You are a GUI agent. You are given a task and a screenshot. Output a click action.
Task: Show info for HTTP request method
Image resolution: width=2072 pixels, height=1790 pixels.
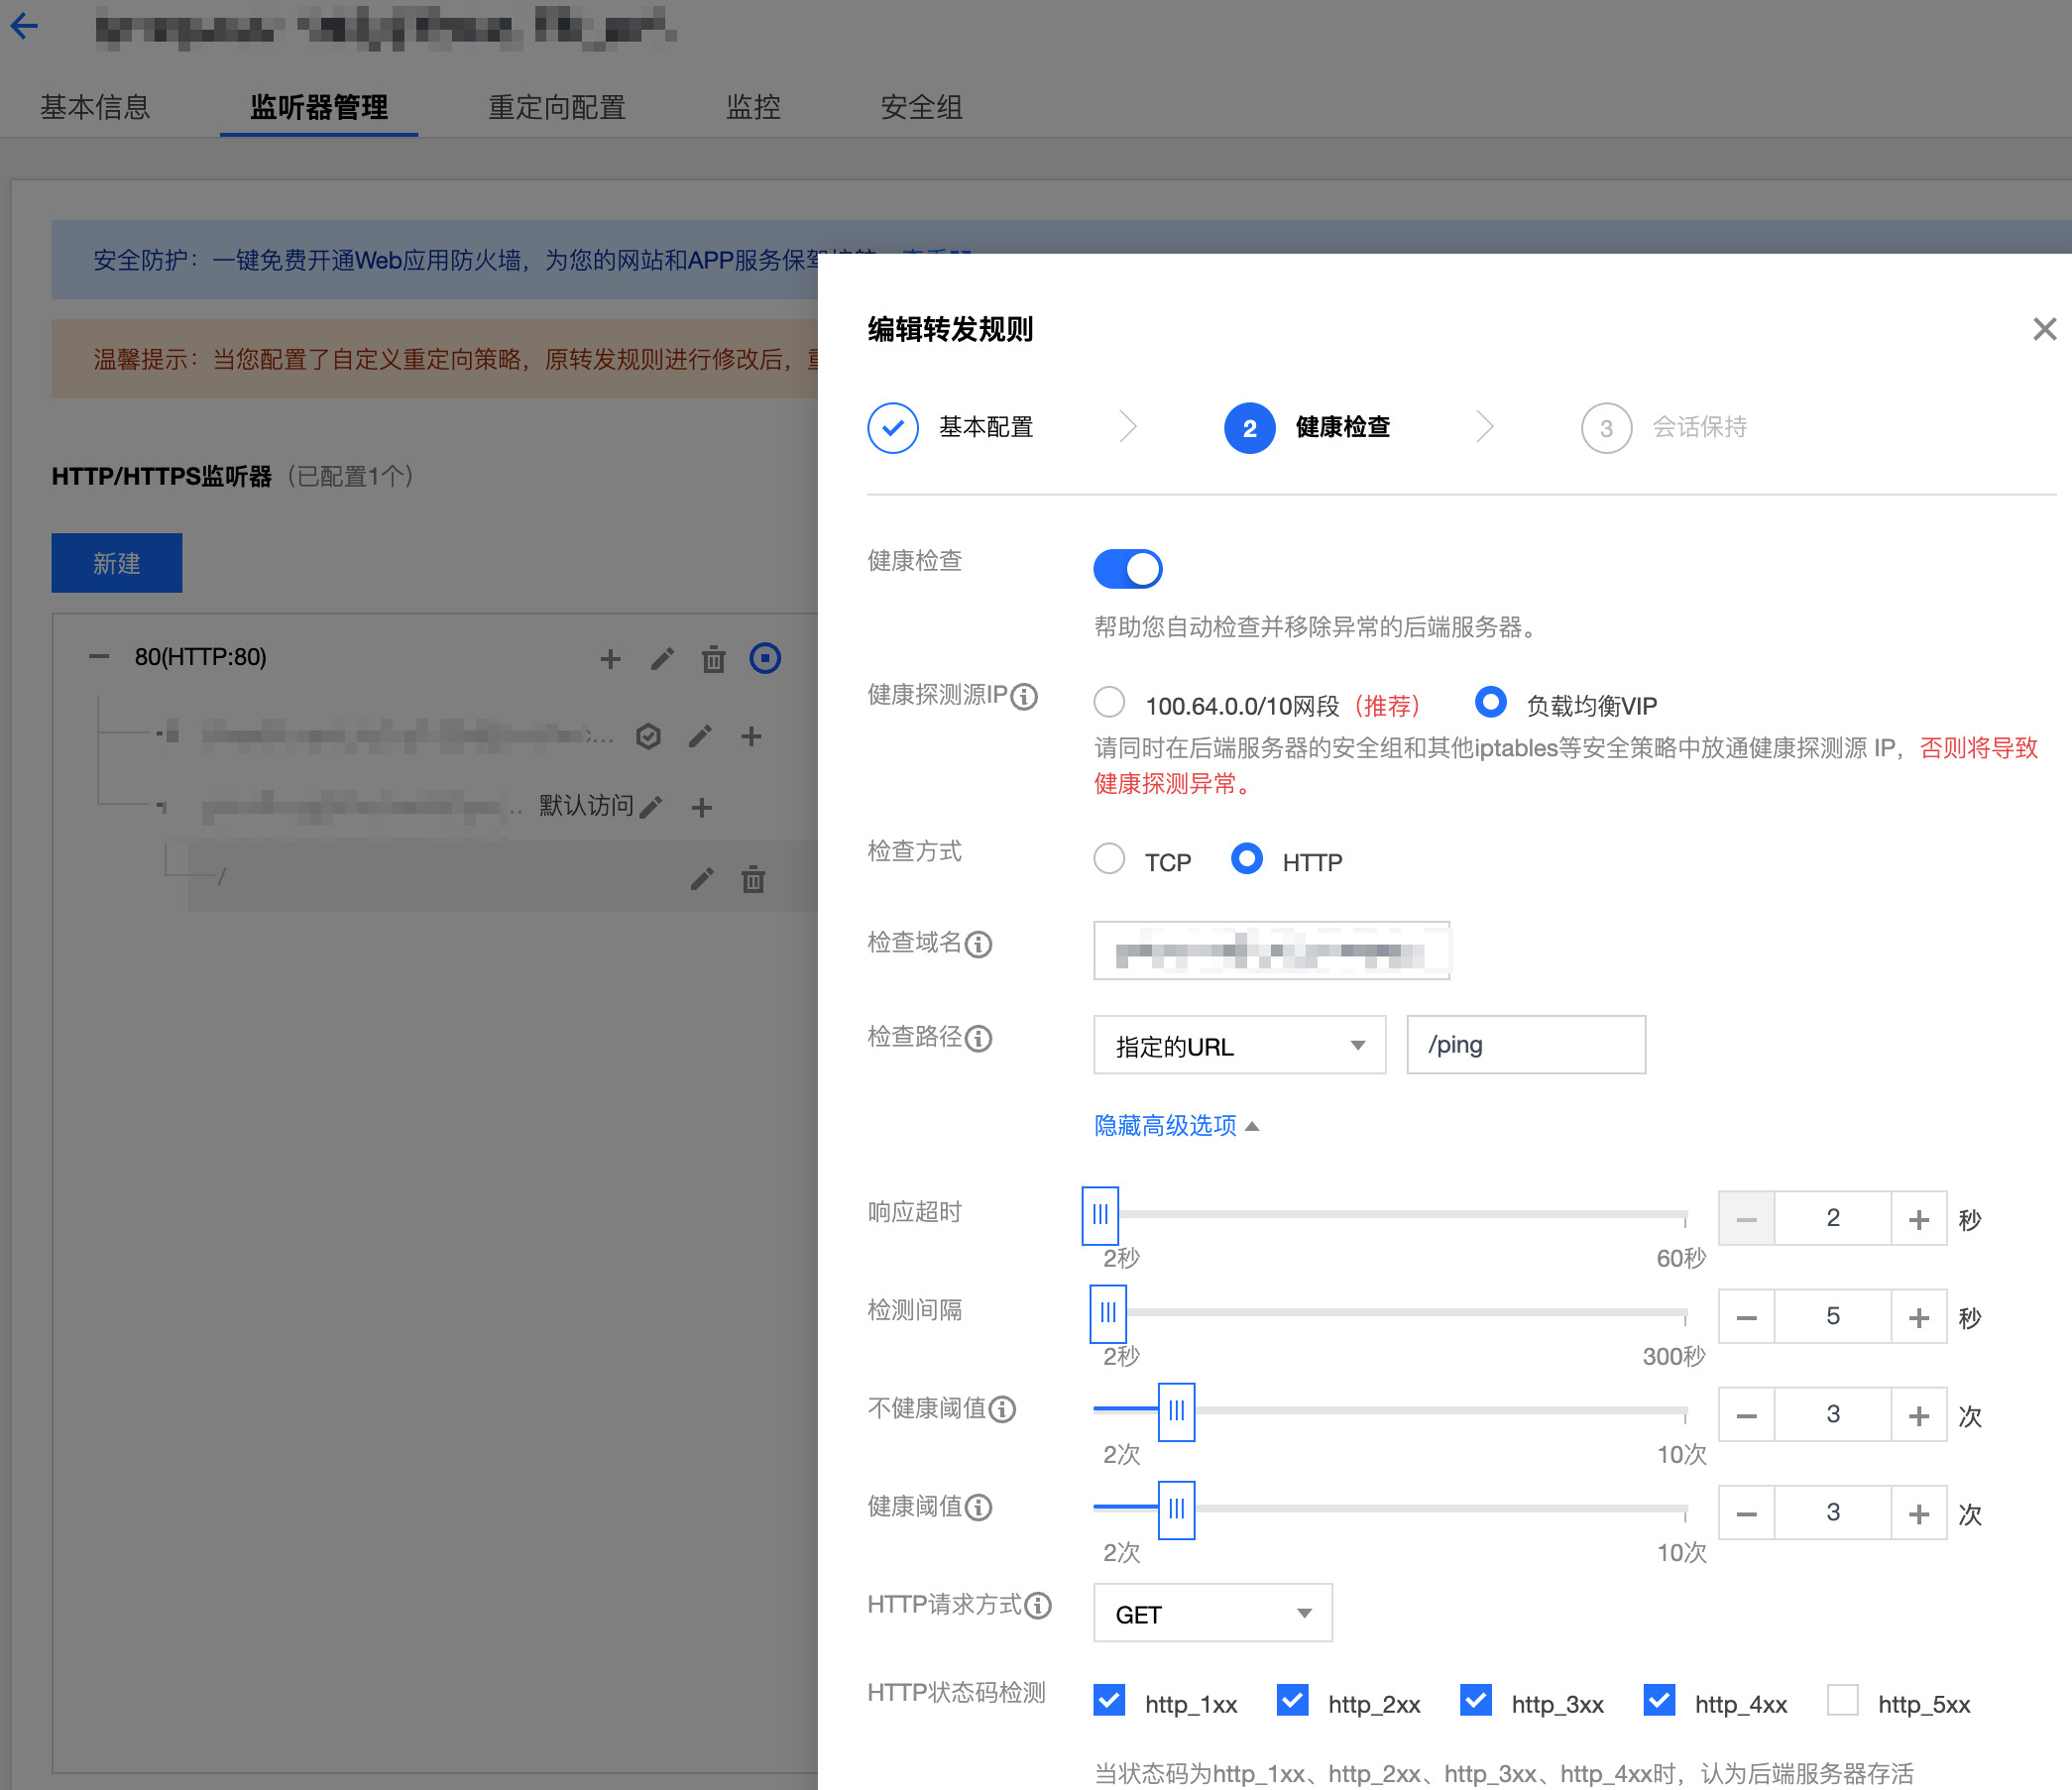point(1038,1606)
